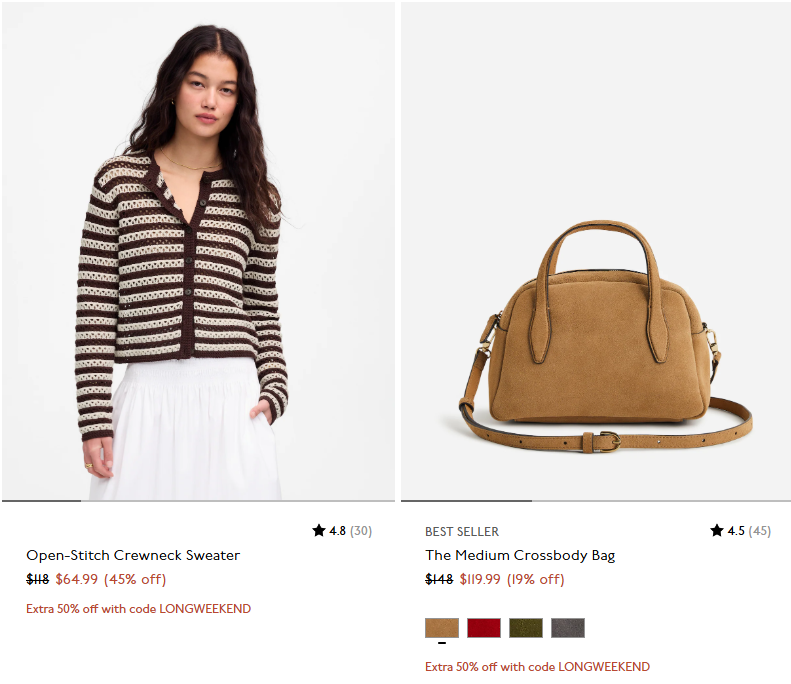
Task: Open the bag's (45) review count
Action: coord(760,531)
